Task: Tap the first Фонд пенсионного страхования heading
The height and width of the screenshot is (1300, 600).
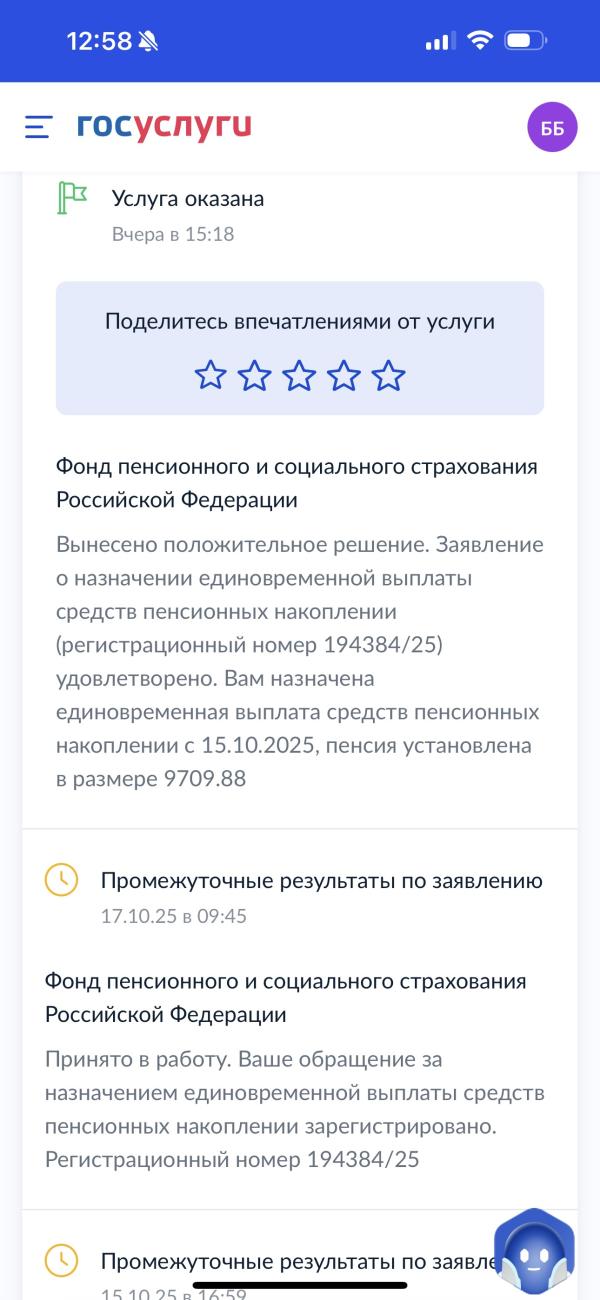Action: [x=296, y=483]
